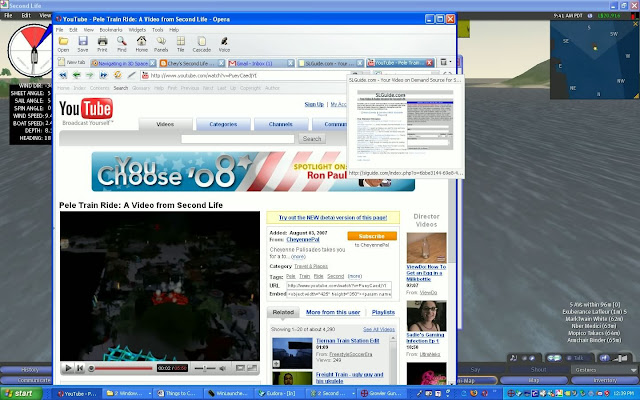This screenshot has width=640, height=400.
Task: Click the wand pencil icon beside Reload
Action: point(131,75)
